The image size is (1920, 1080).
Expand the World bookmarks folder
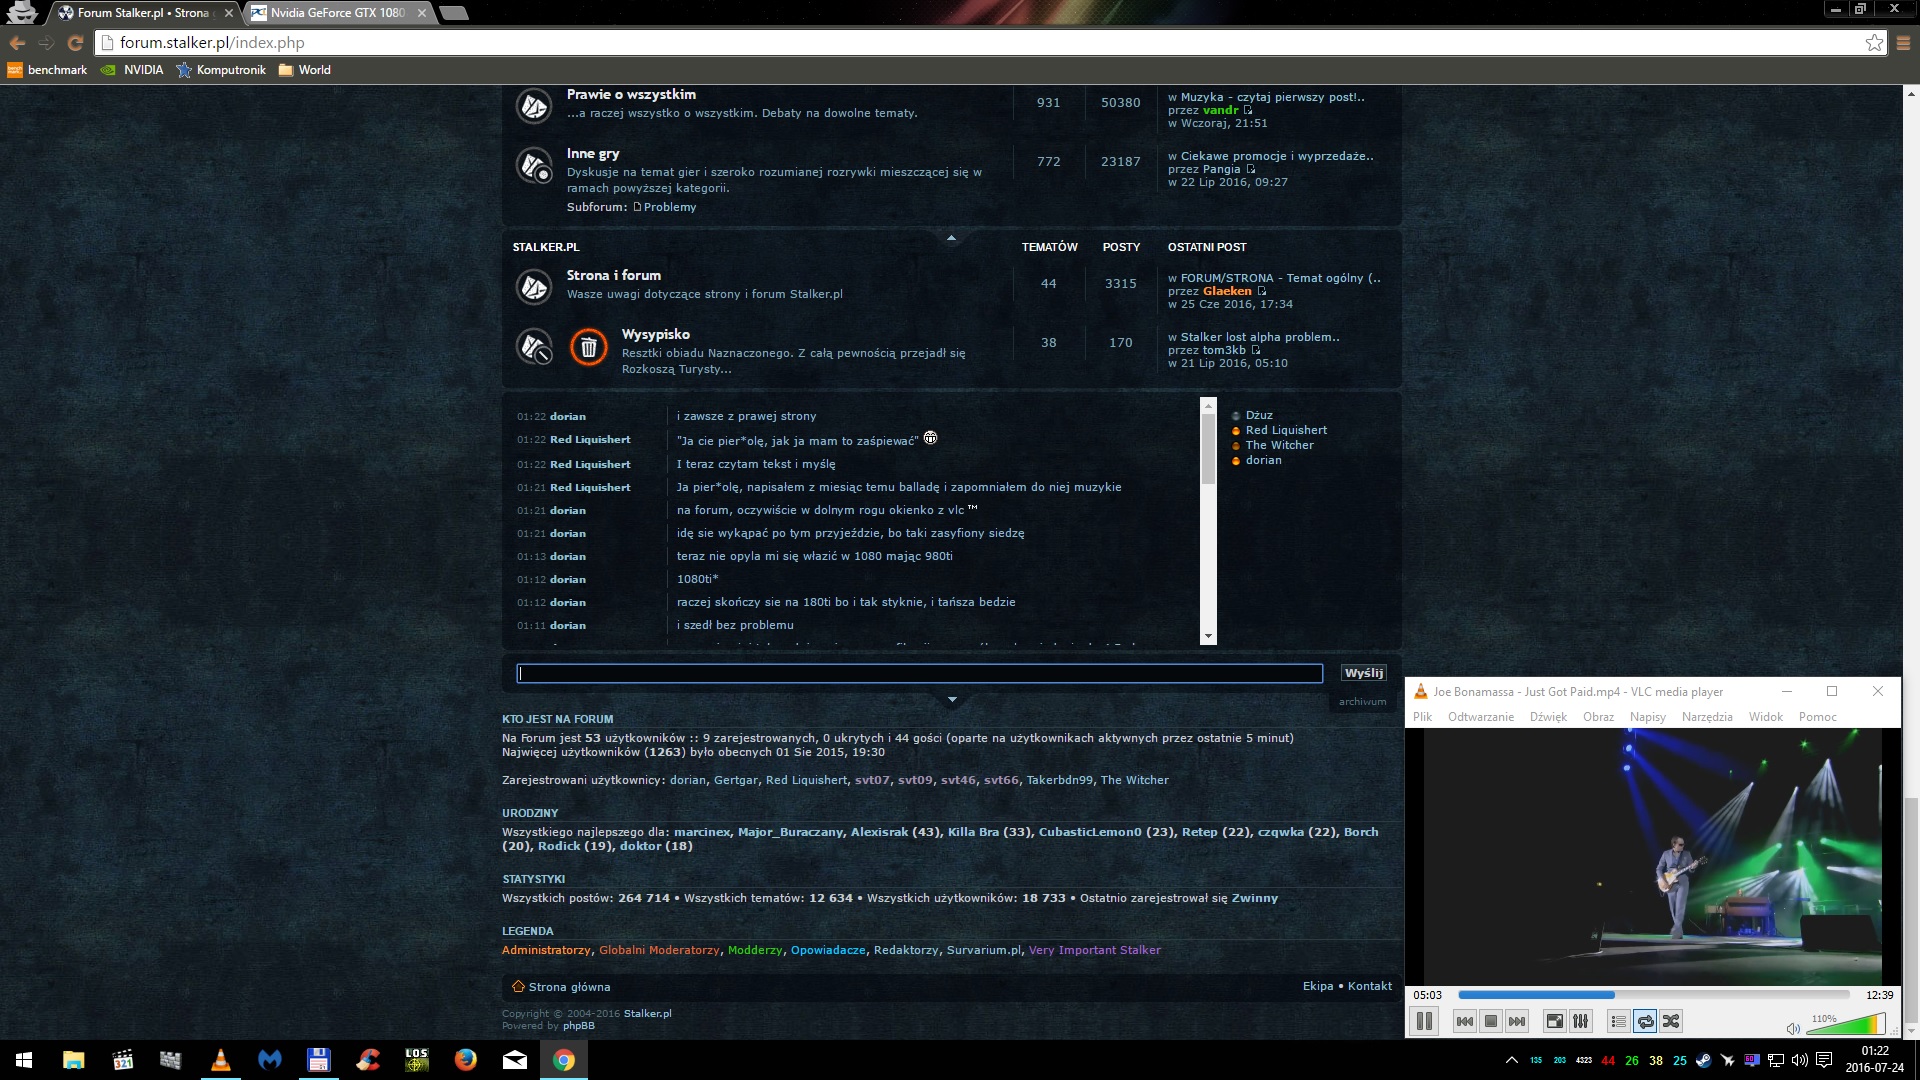304,70
